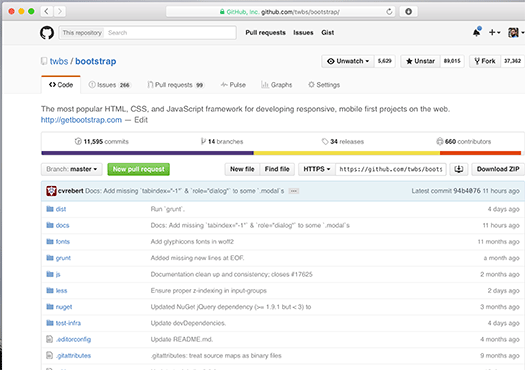Open the js folder

pos(58,274)
